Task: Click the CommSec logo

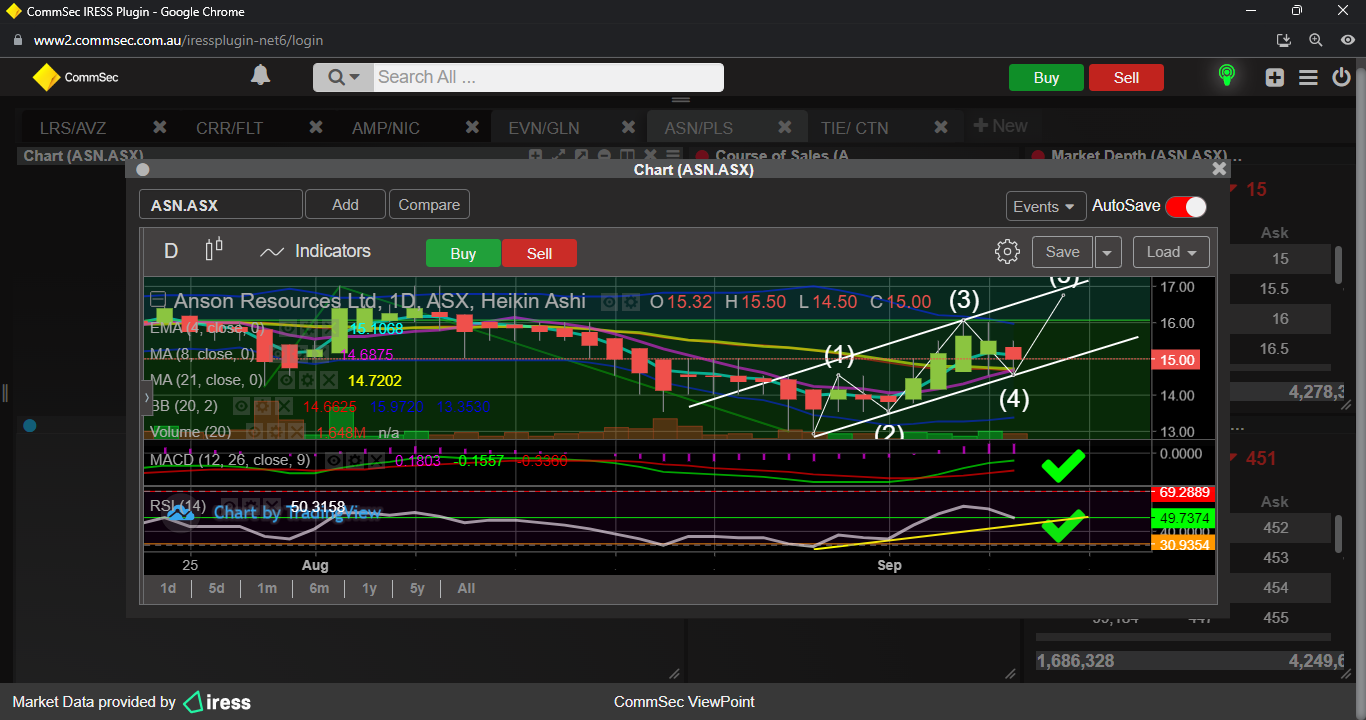Action: click(x=75, y=77)
